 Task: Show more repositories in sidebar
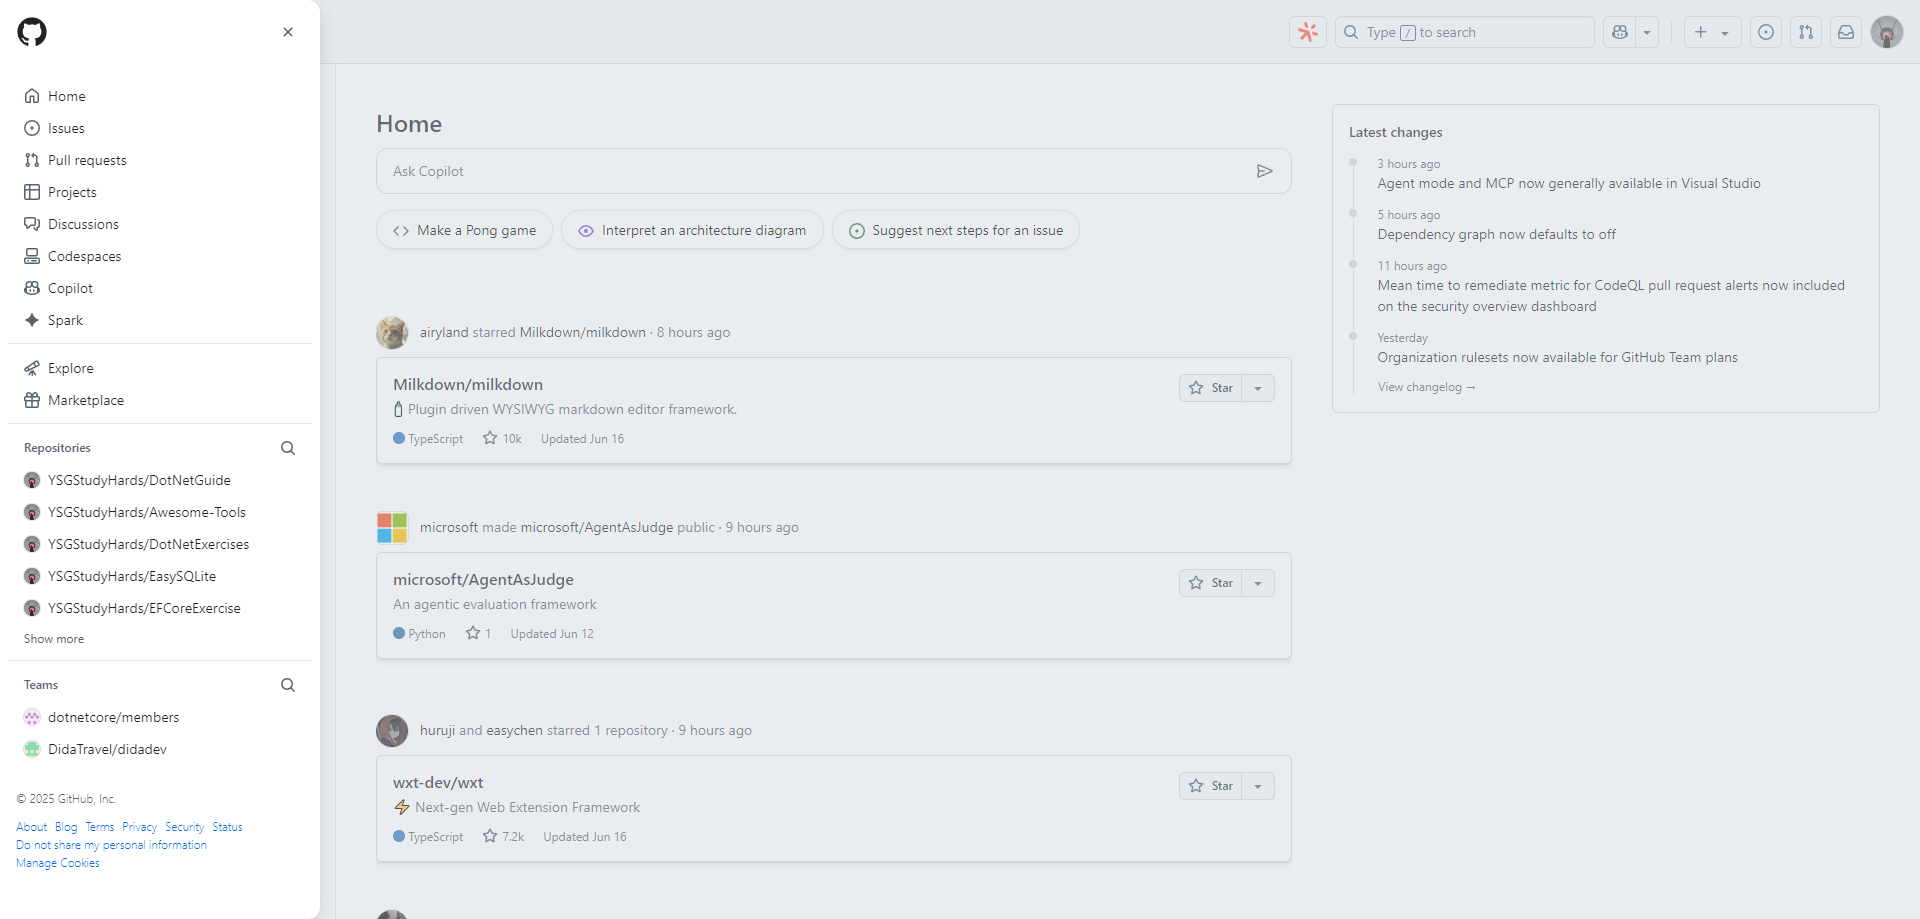tap(54, 639)
